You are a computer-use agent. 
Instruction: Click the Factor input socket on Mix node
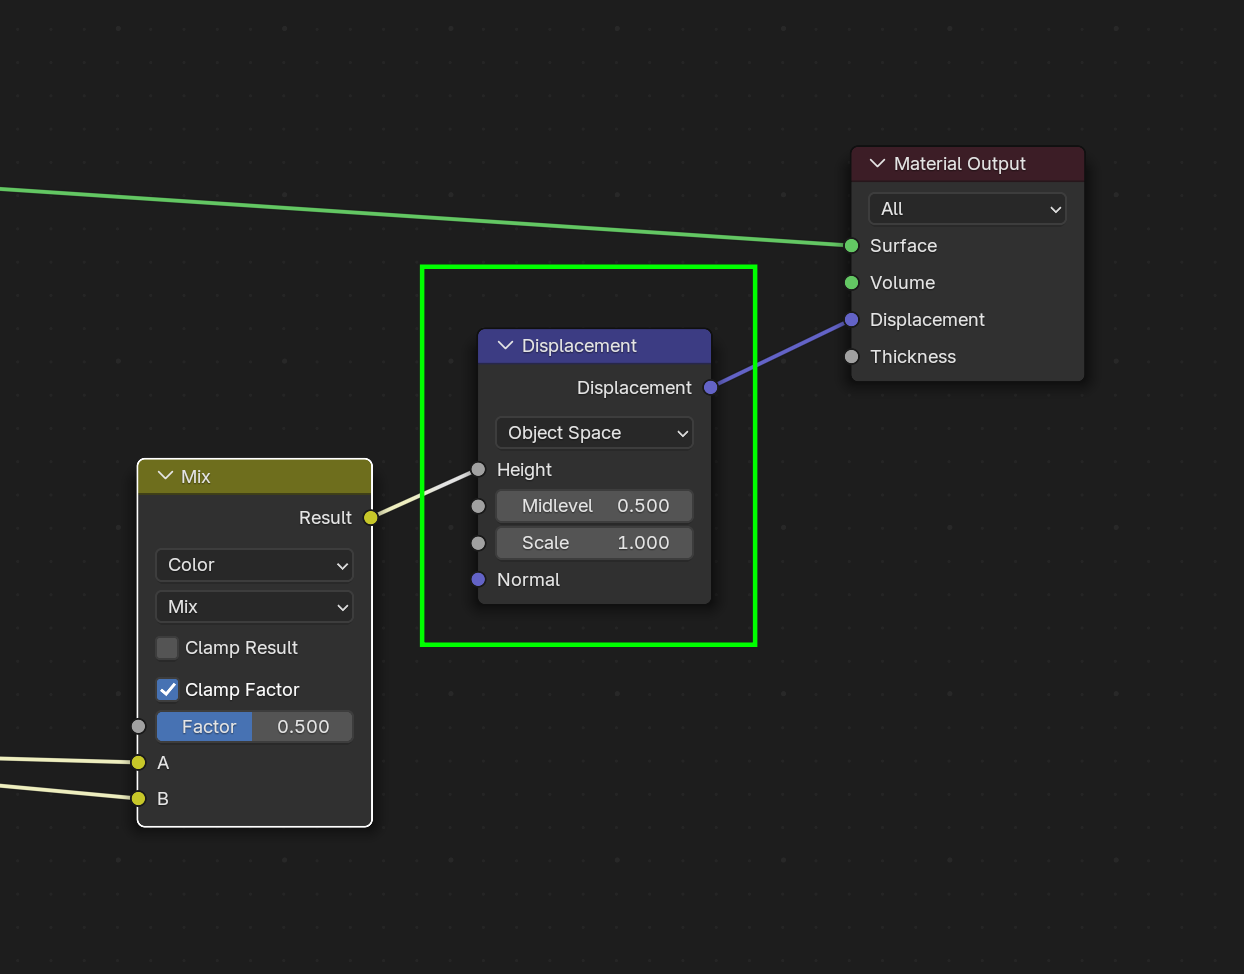138,727
